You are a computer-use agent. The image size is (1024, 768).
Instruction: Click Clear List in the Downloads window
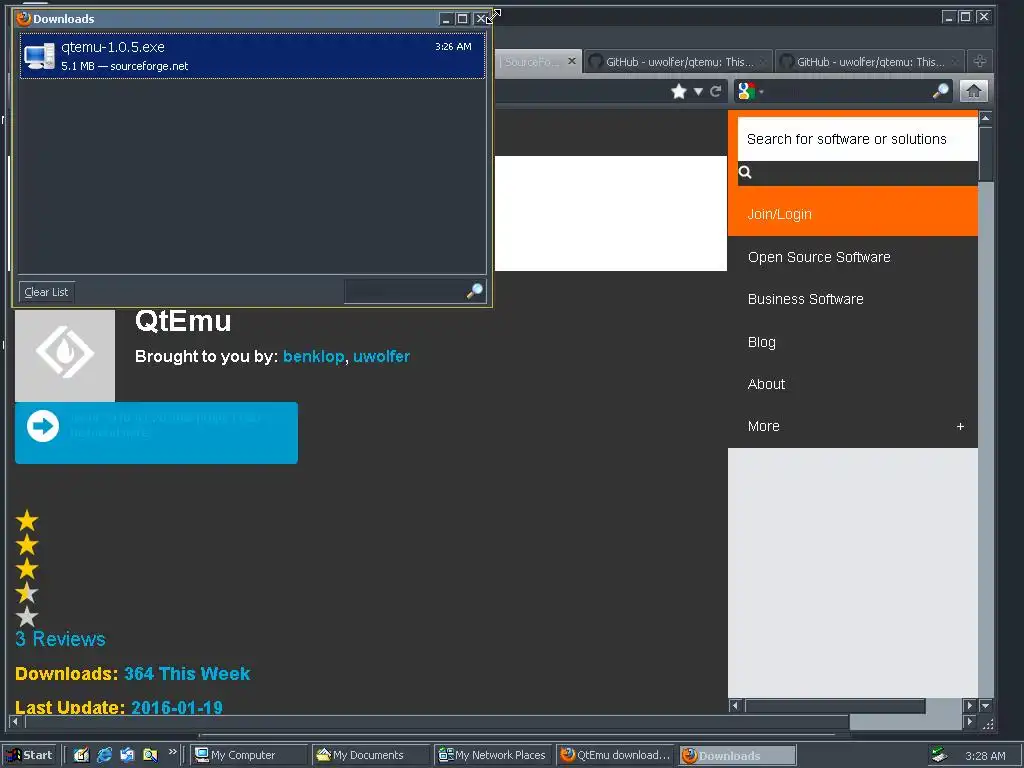[46, 292]
